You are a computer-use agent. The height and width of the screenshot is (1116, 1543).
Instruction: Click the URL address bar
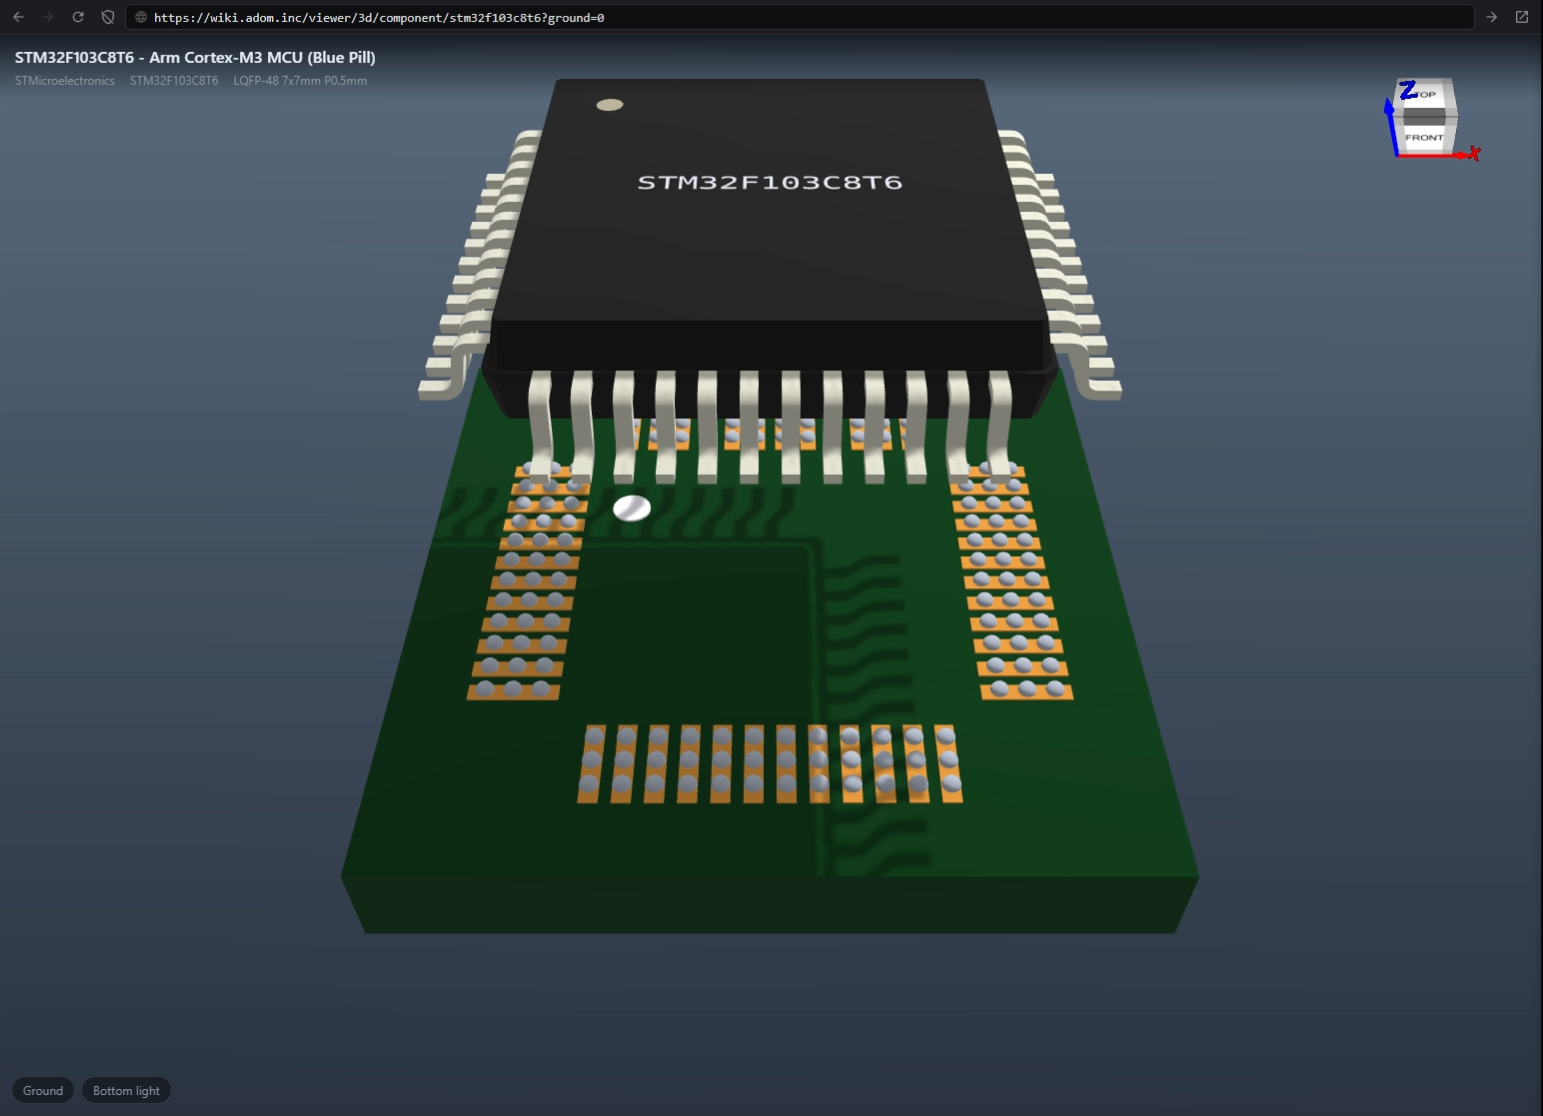click(800, 17)
